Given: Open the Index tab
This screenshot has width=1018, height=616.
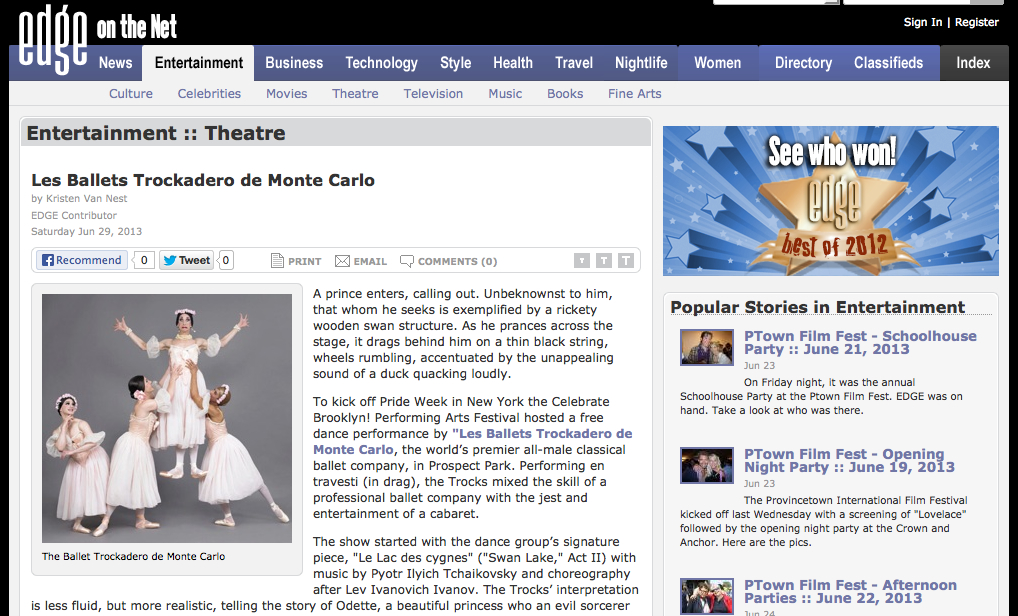Looking at the screenshot, I should click(x=972, y=63).
